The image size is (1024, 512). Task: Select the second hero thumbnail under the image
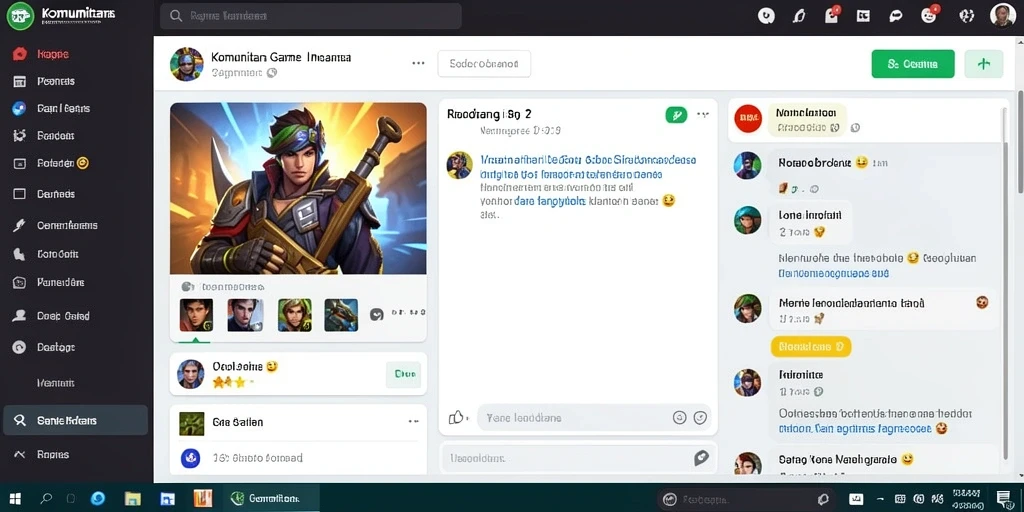pyautogui.click(x=245, y=315)
